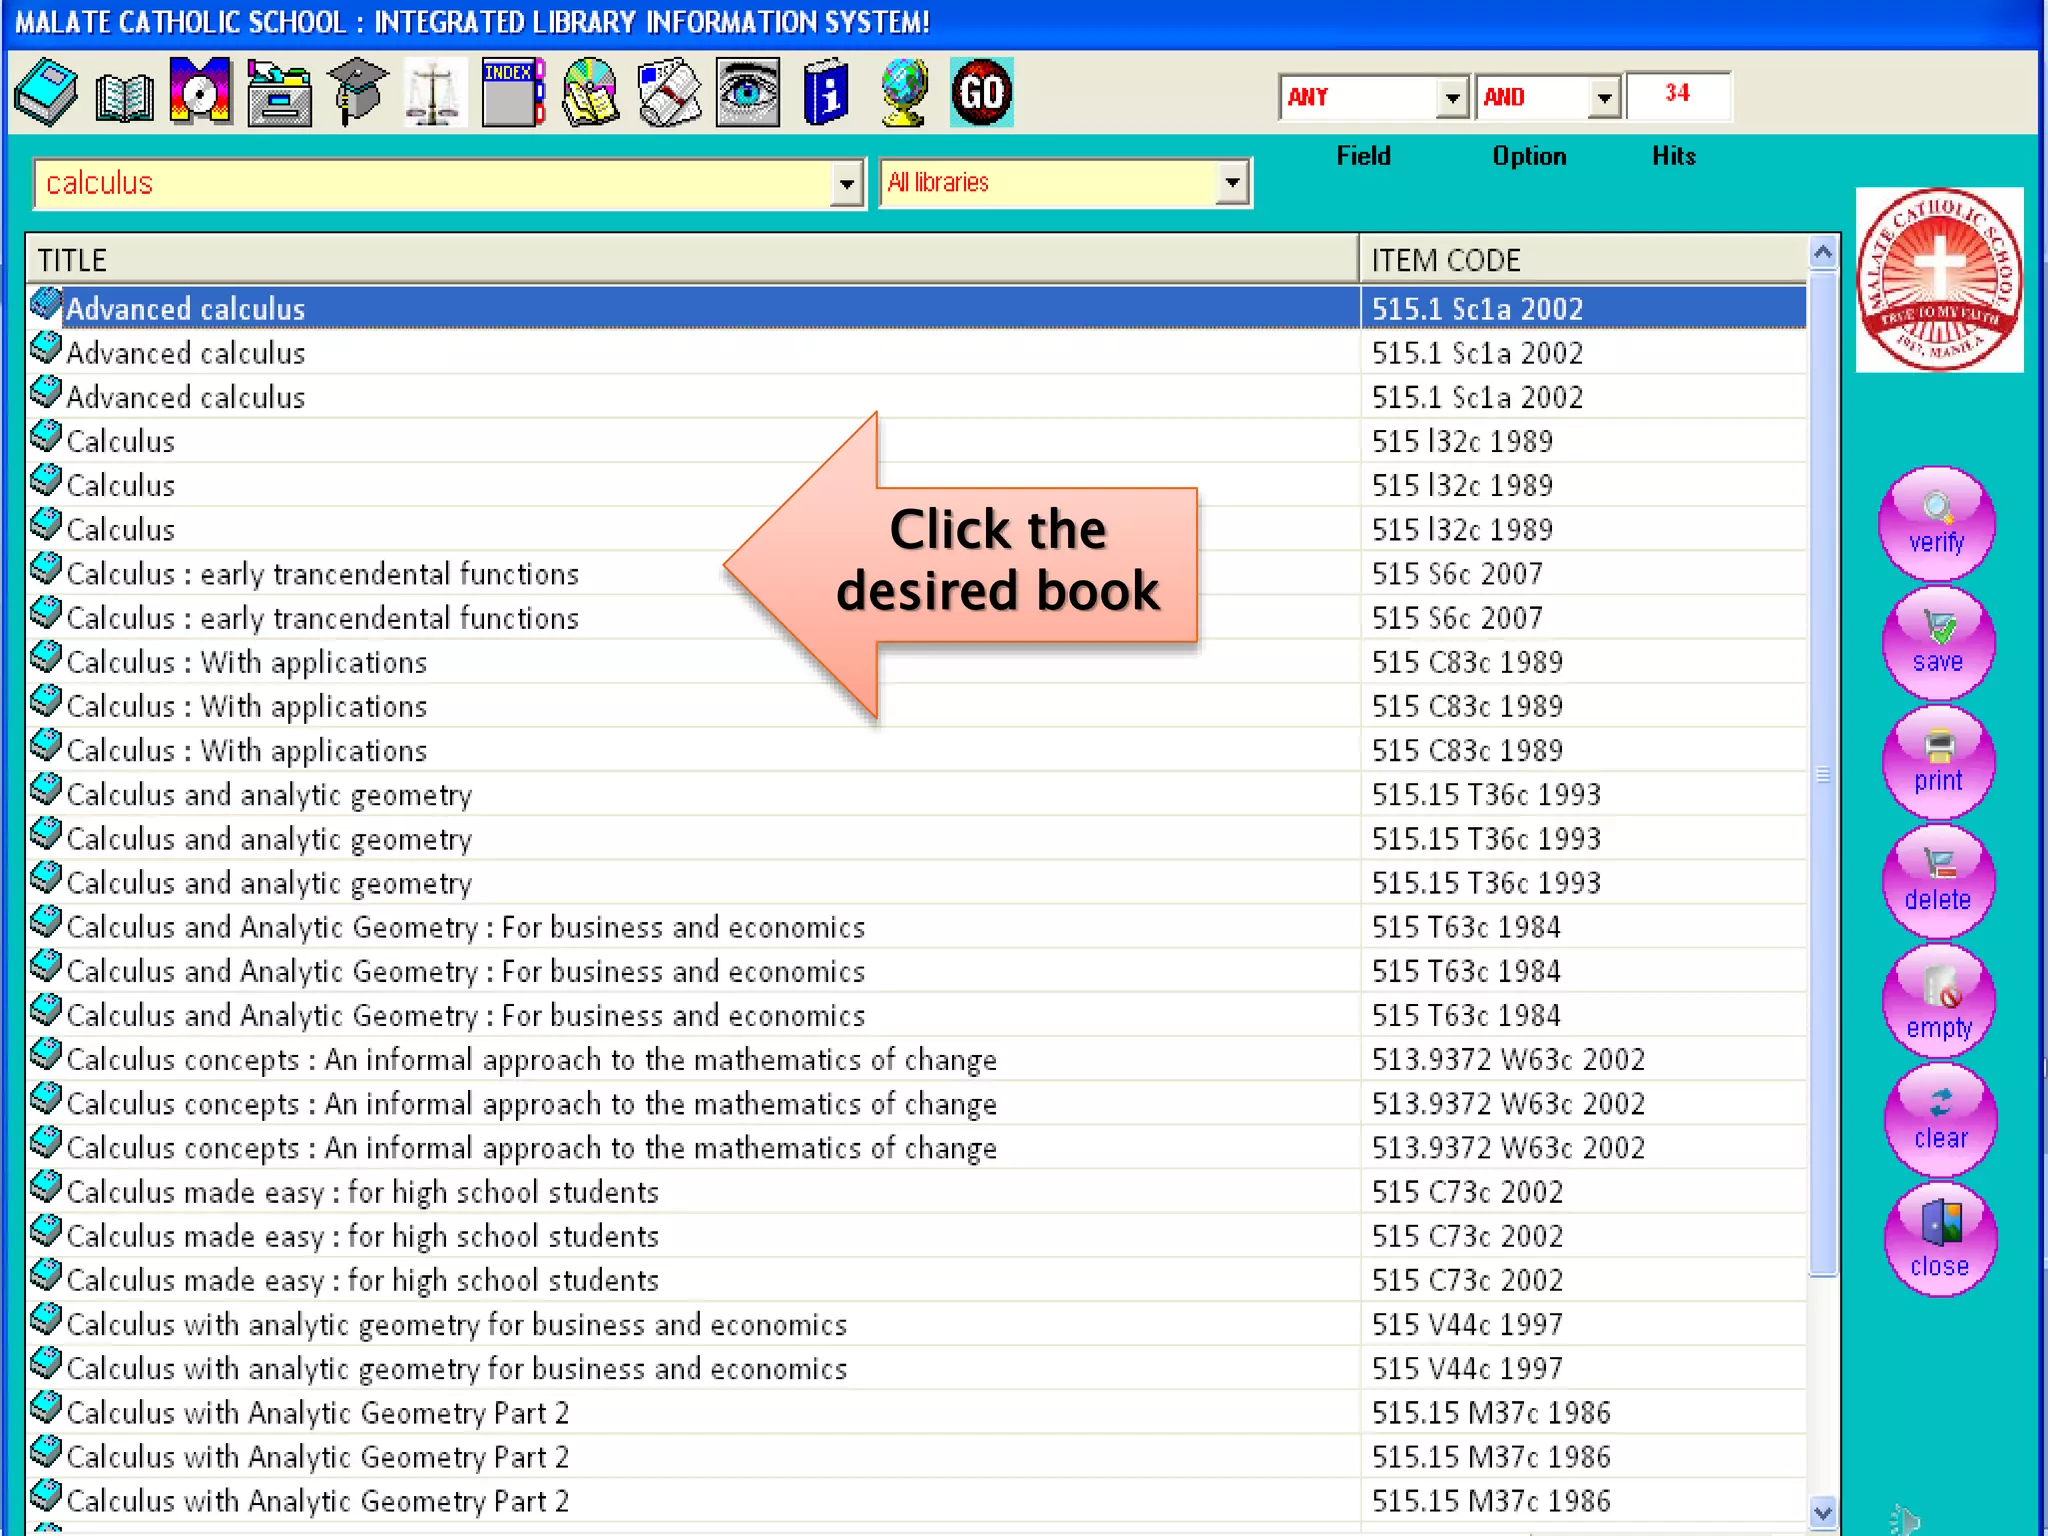Click the CD with book icon
Image resolution: width=2048 pixels, height=1536 pixels.
pyautogui.click(x=591, y=93)
